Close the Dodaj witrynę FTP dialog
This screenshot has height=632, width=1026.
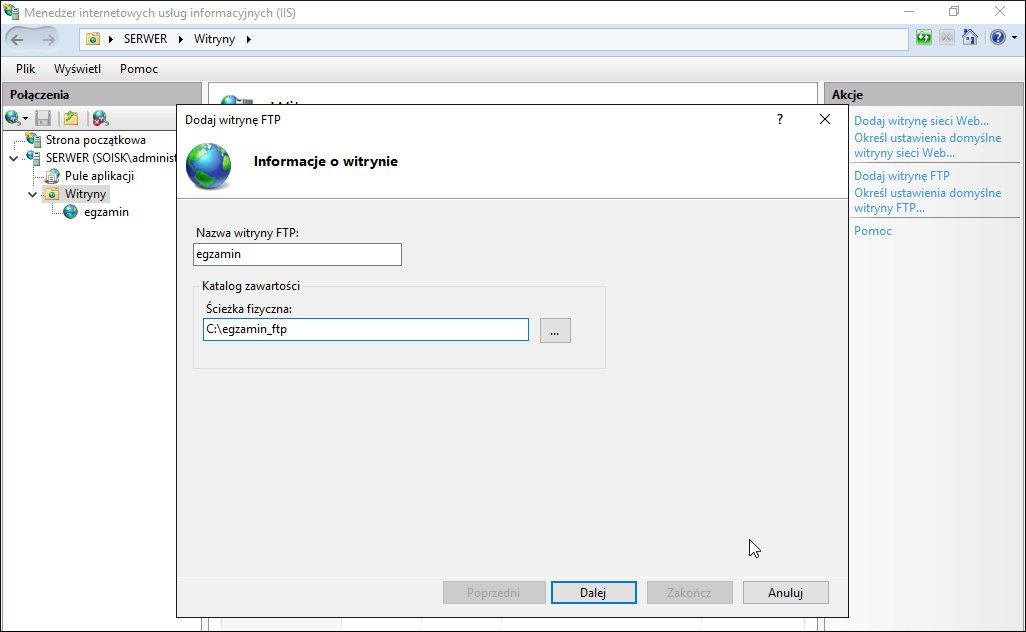(824, 119)
